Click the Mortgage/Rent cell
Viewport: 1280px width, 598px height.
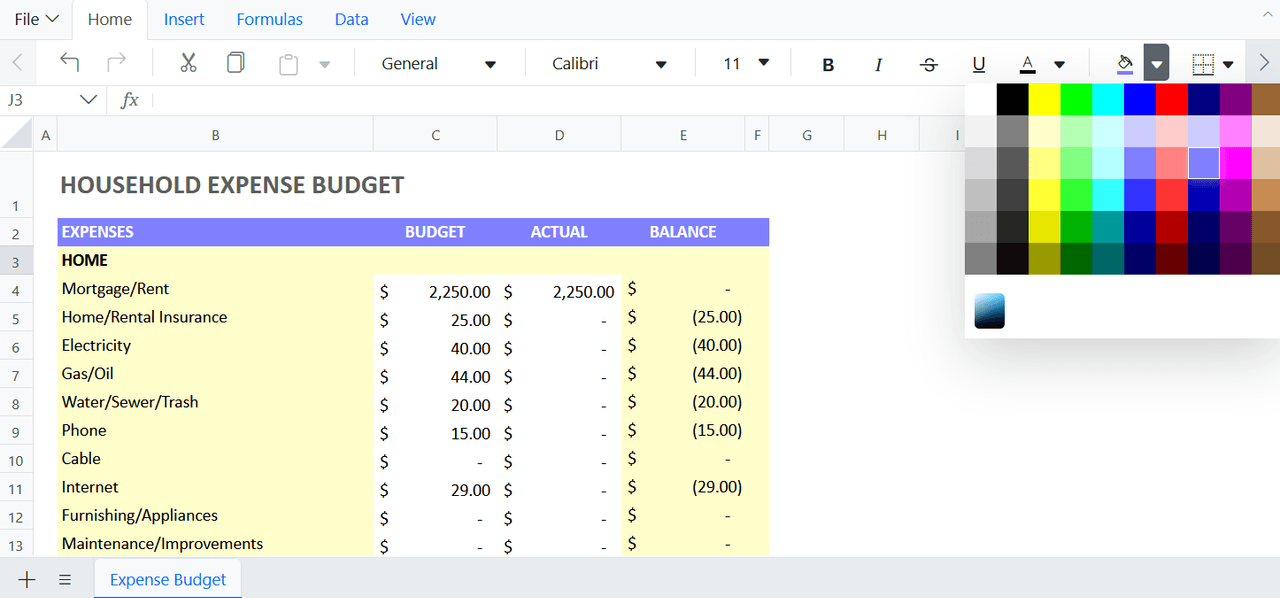(215, 289)
